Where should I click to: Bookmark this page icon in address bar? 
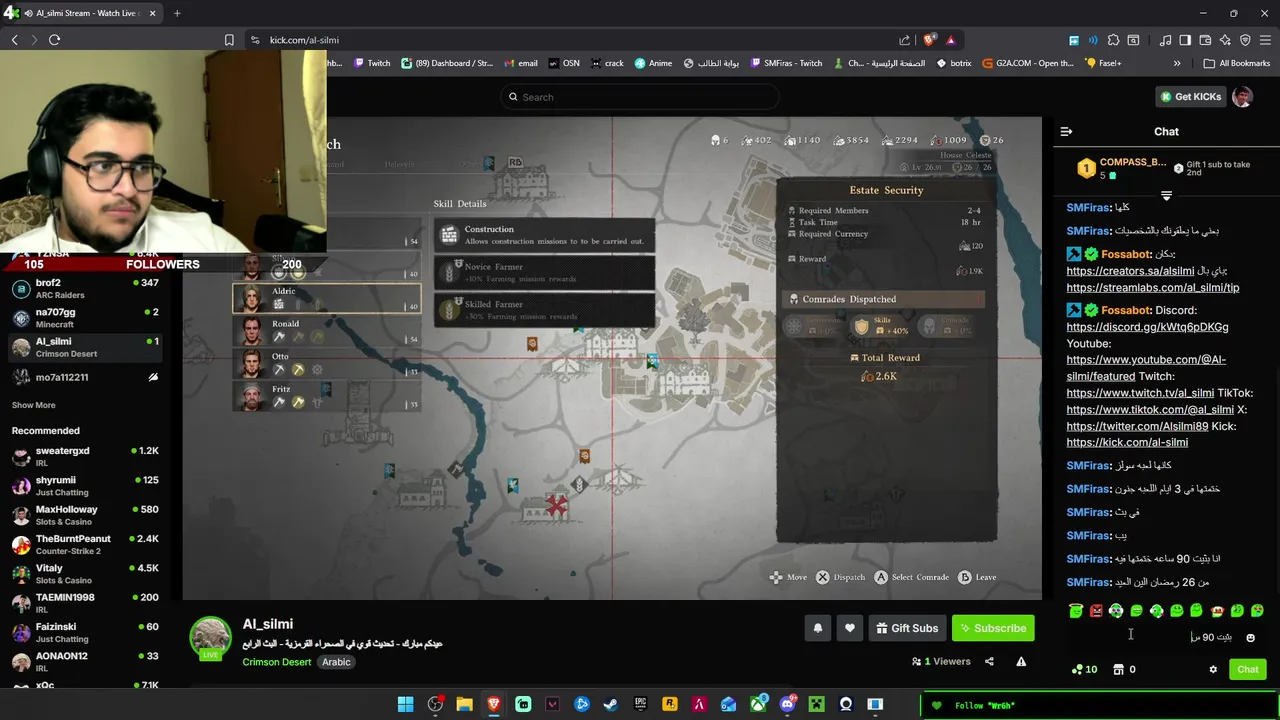[x=229, y=40]
